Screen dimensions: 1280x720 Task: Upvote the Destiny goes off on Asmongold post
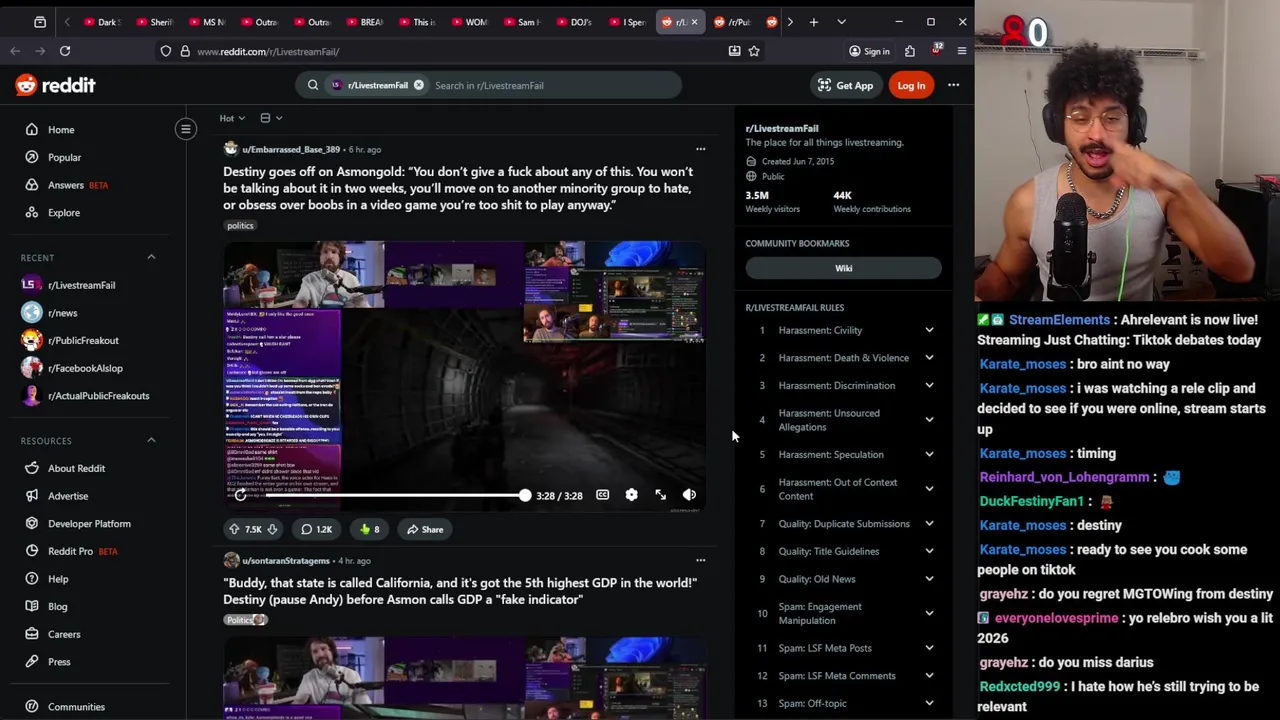coord(234,529)
